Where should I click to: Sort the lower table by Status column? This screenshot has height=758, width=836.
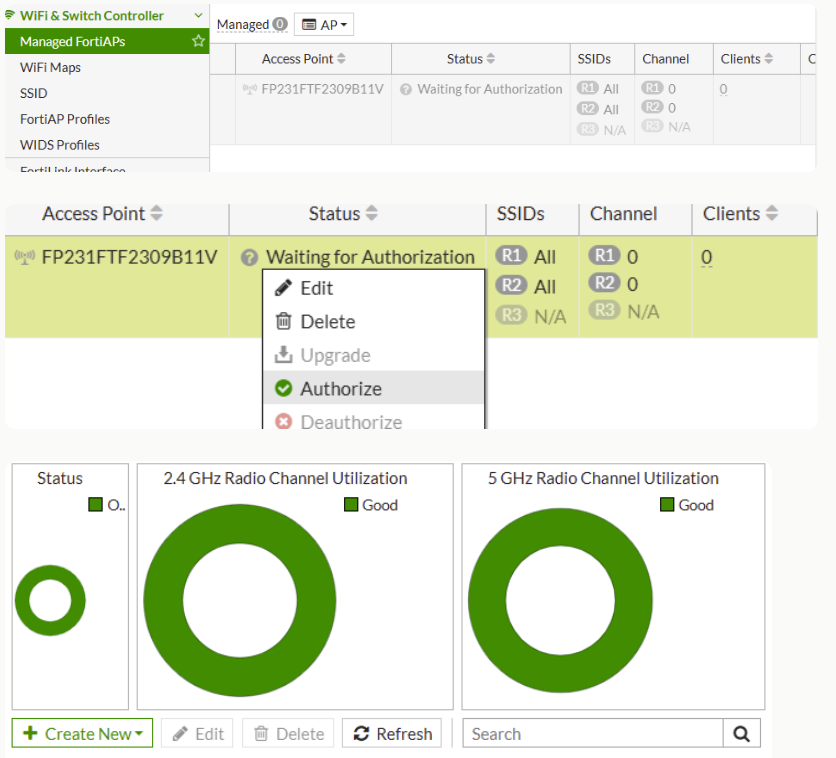(x=372, y=214)
